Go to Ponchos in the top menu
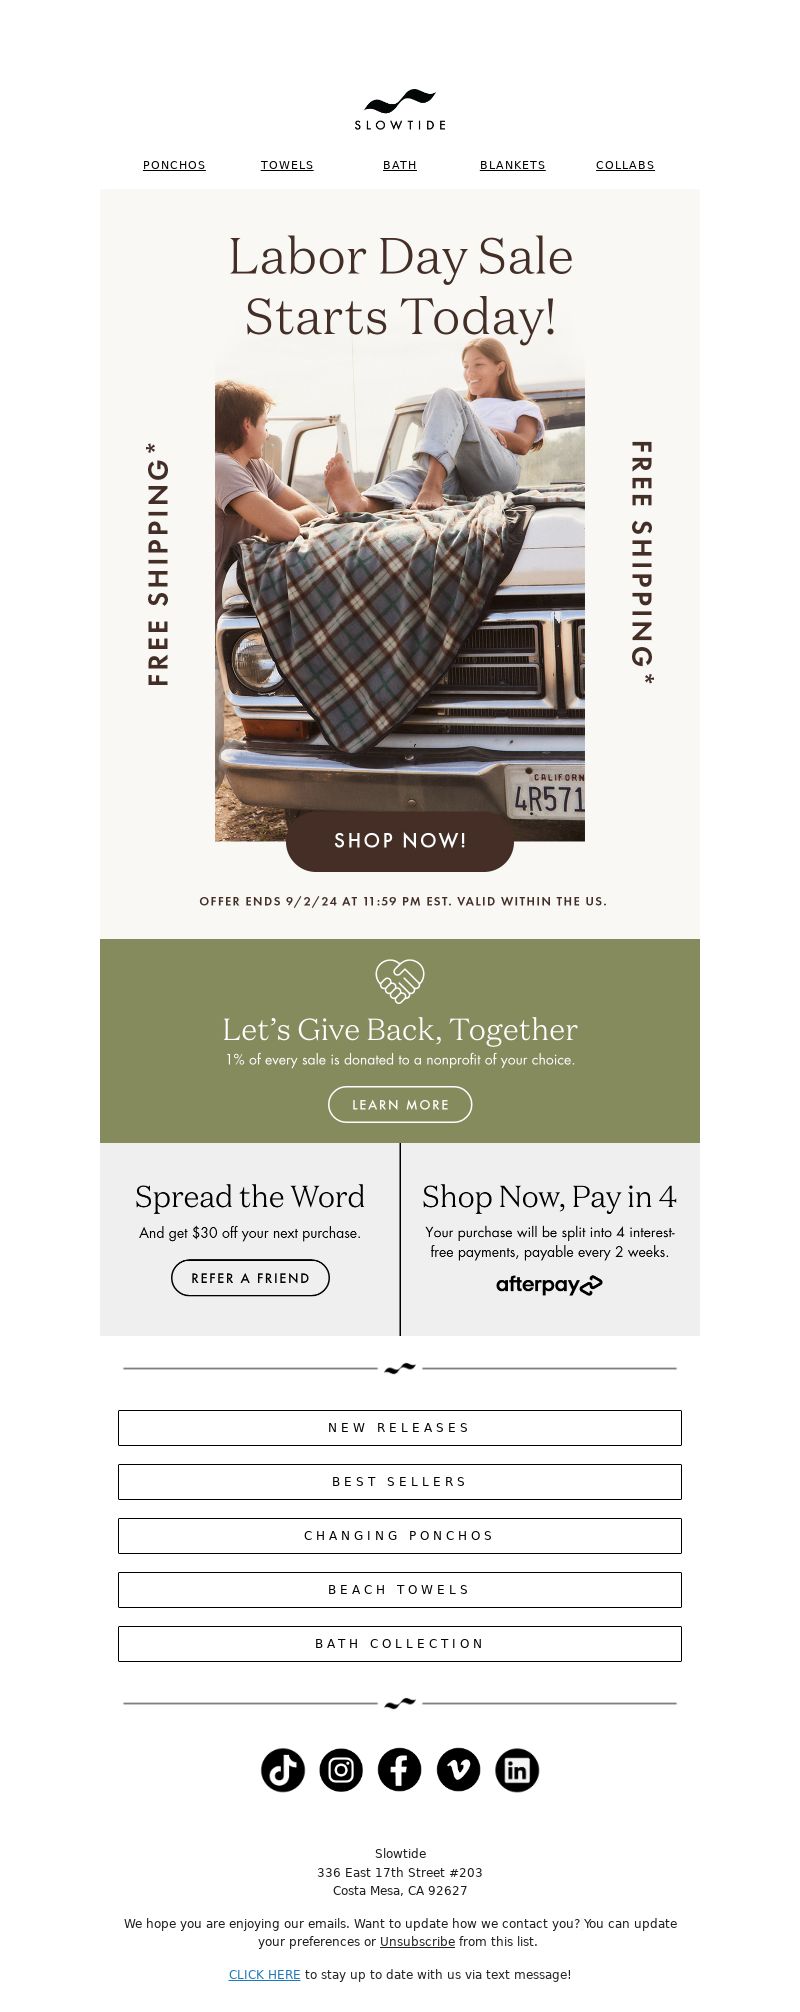Screen dimensions: 800x2012 [x=174, y=165]
